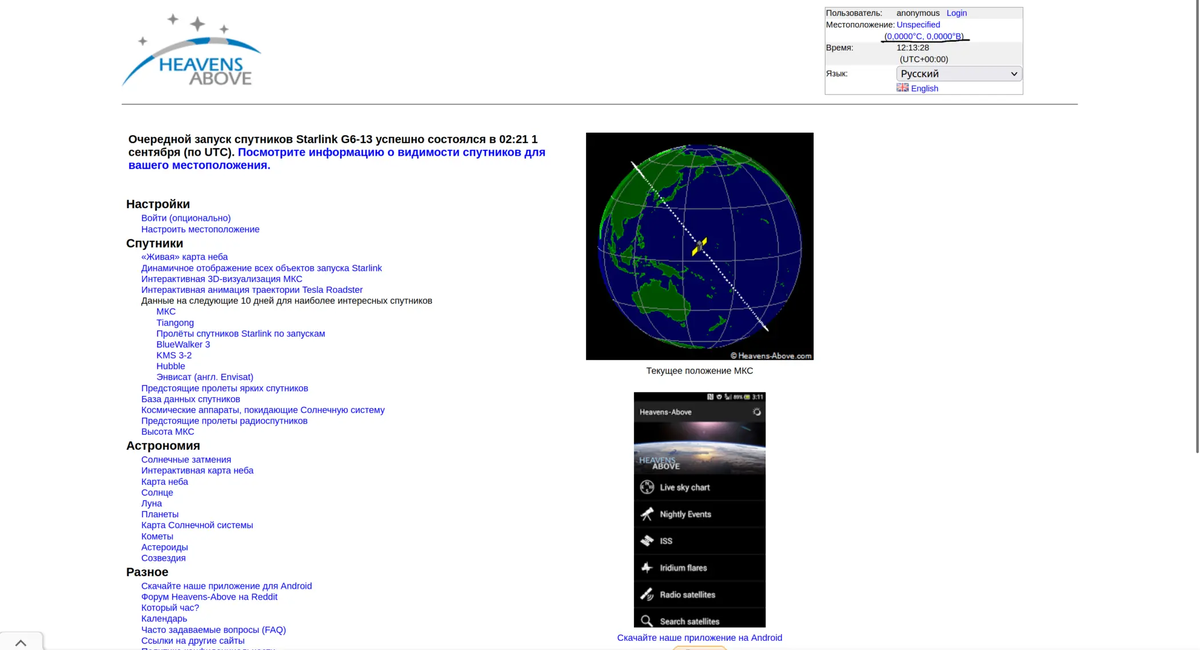Click the МКС satellite link
Viewport: 1200px width, 650px height.
166,312
